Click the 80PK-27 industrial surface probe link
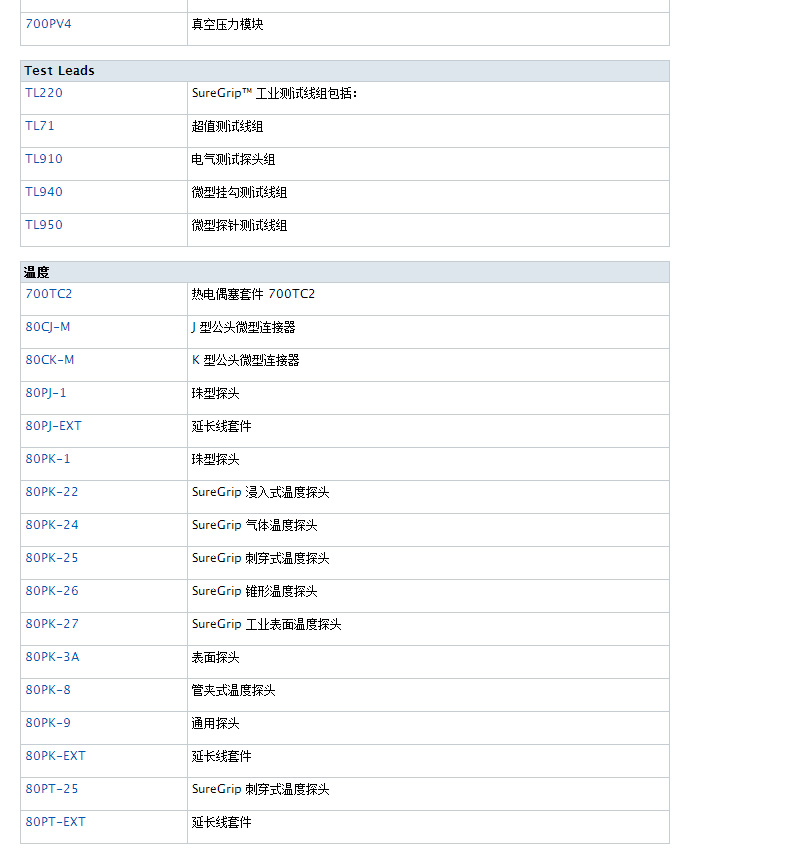 (51, 624)
